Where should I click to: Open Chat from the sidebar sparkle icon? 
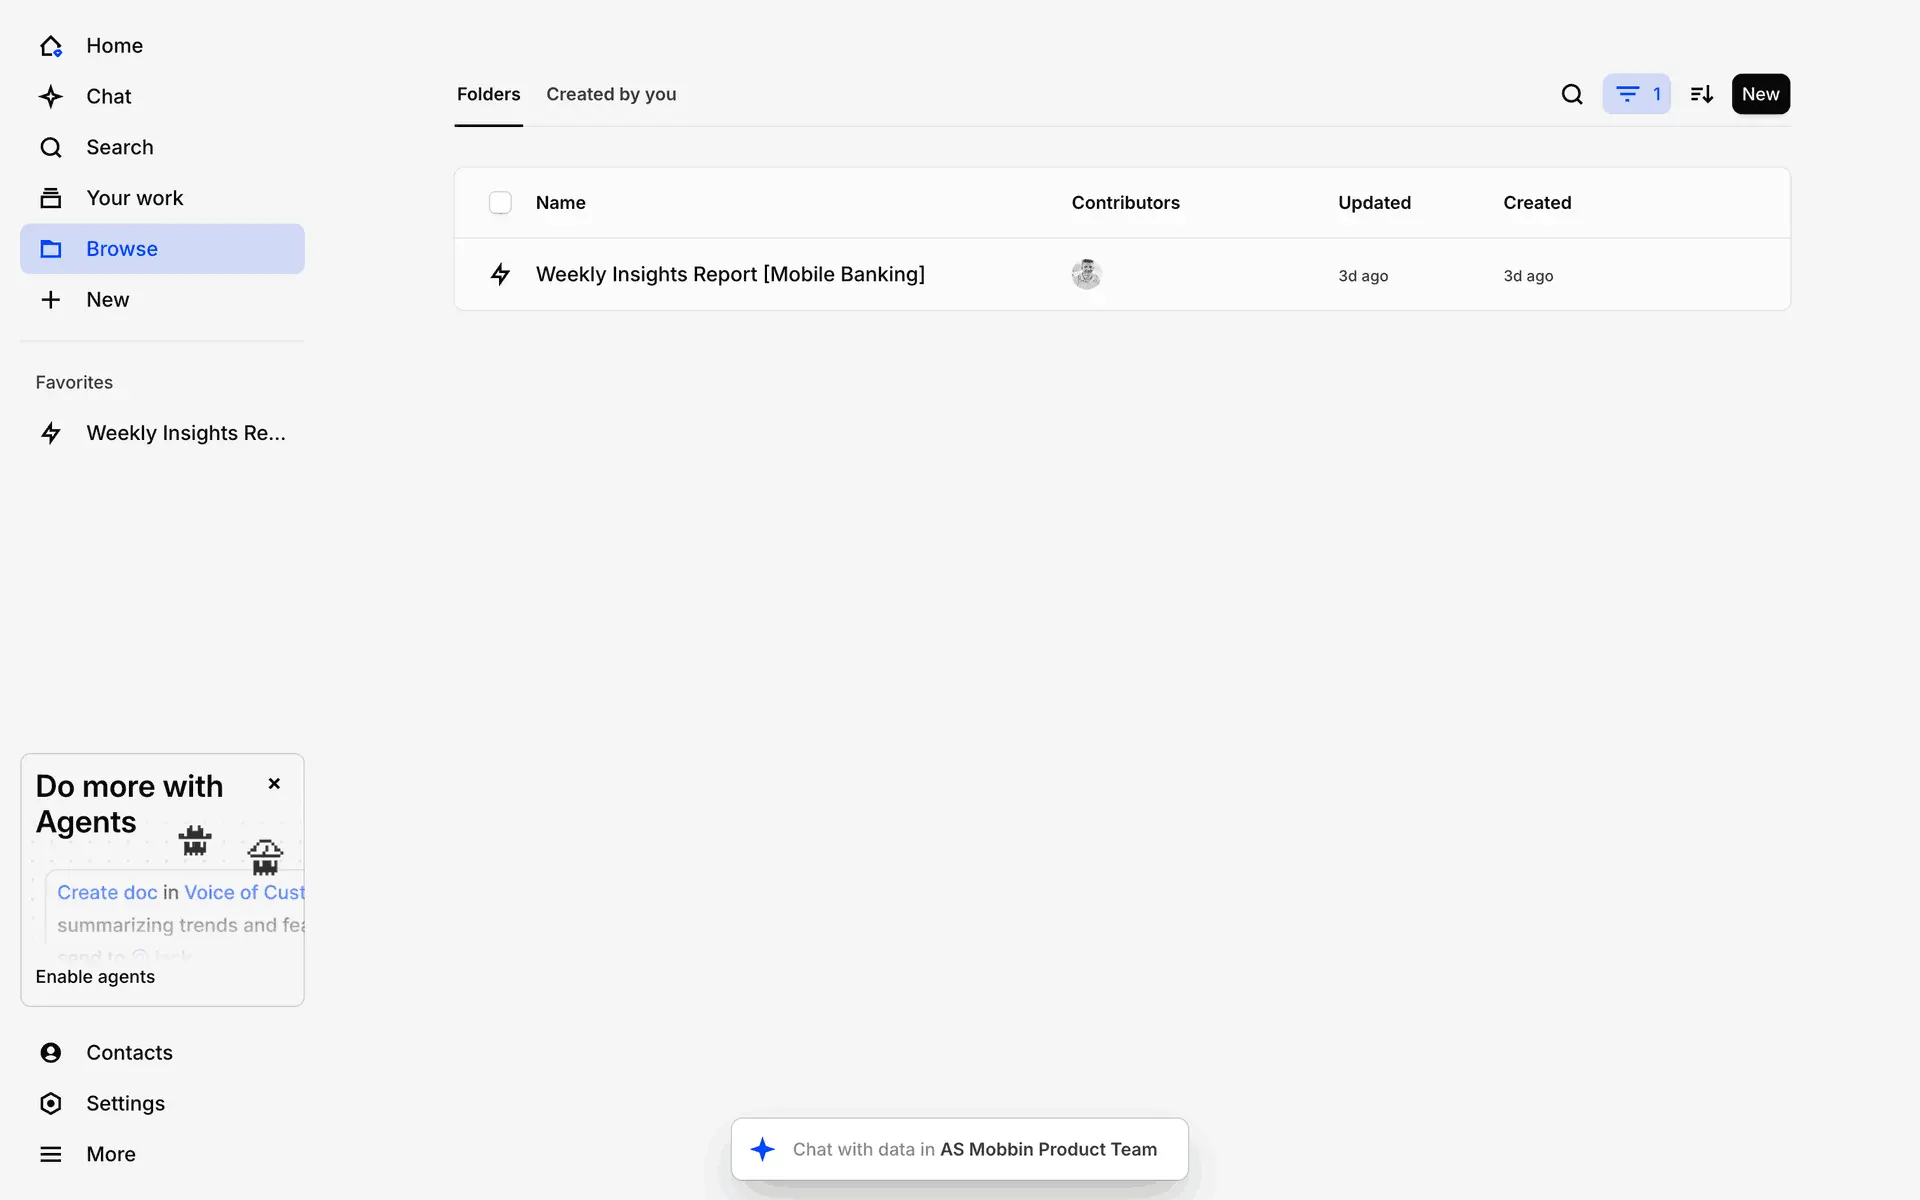click(51, 97)
